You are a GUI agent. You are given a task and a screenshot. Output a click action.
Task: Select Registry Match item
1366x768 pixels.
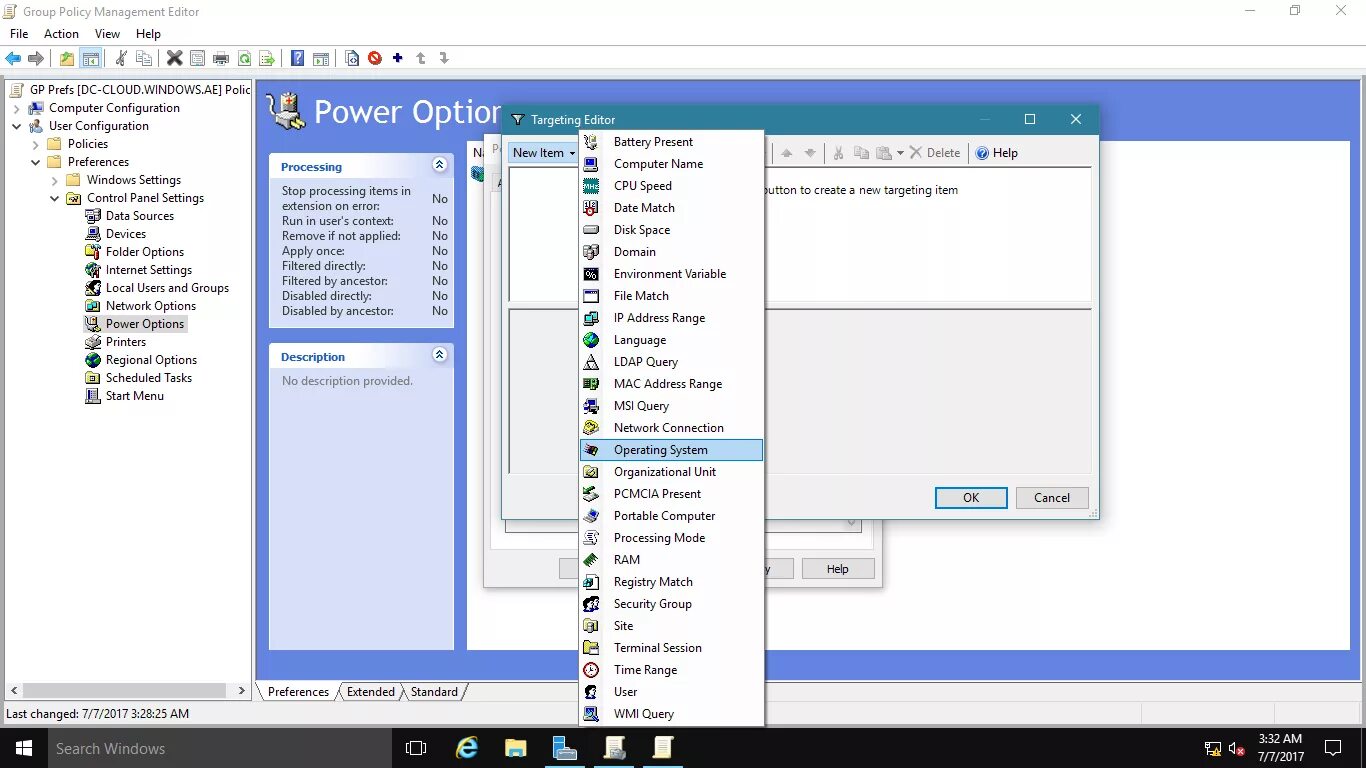(x=671, y=582)
